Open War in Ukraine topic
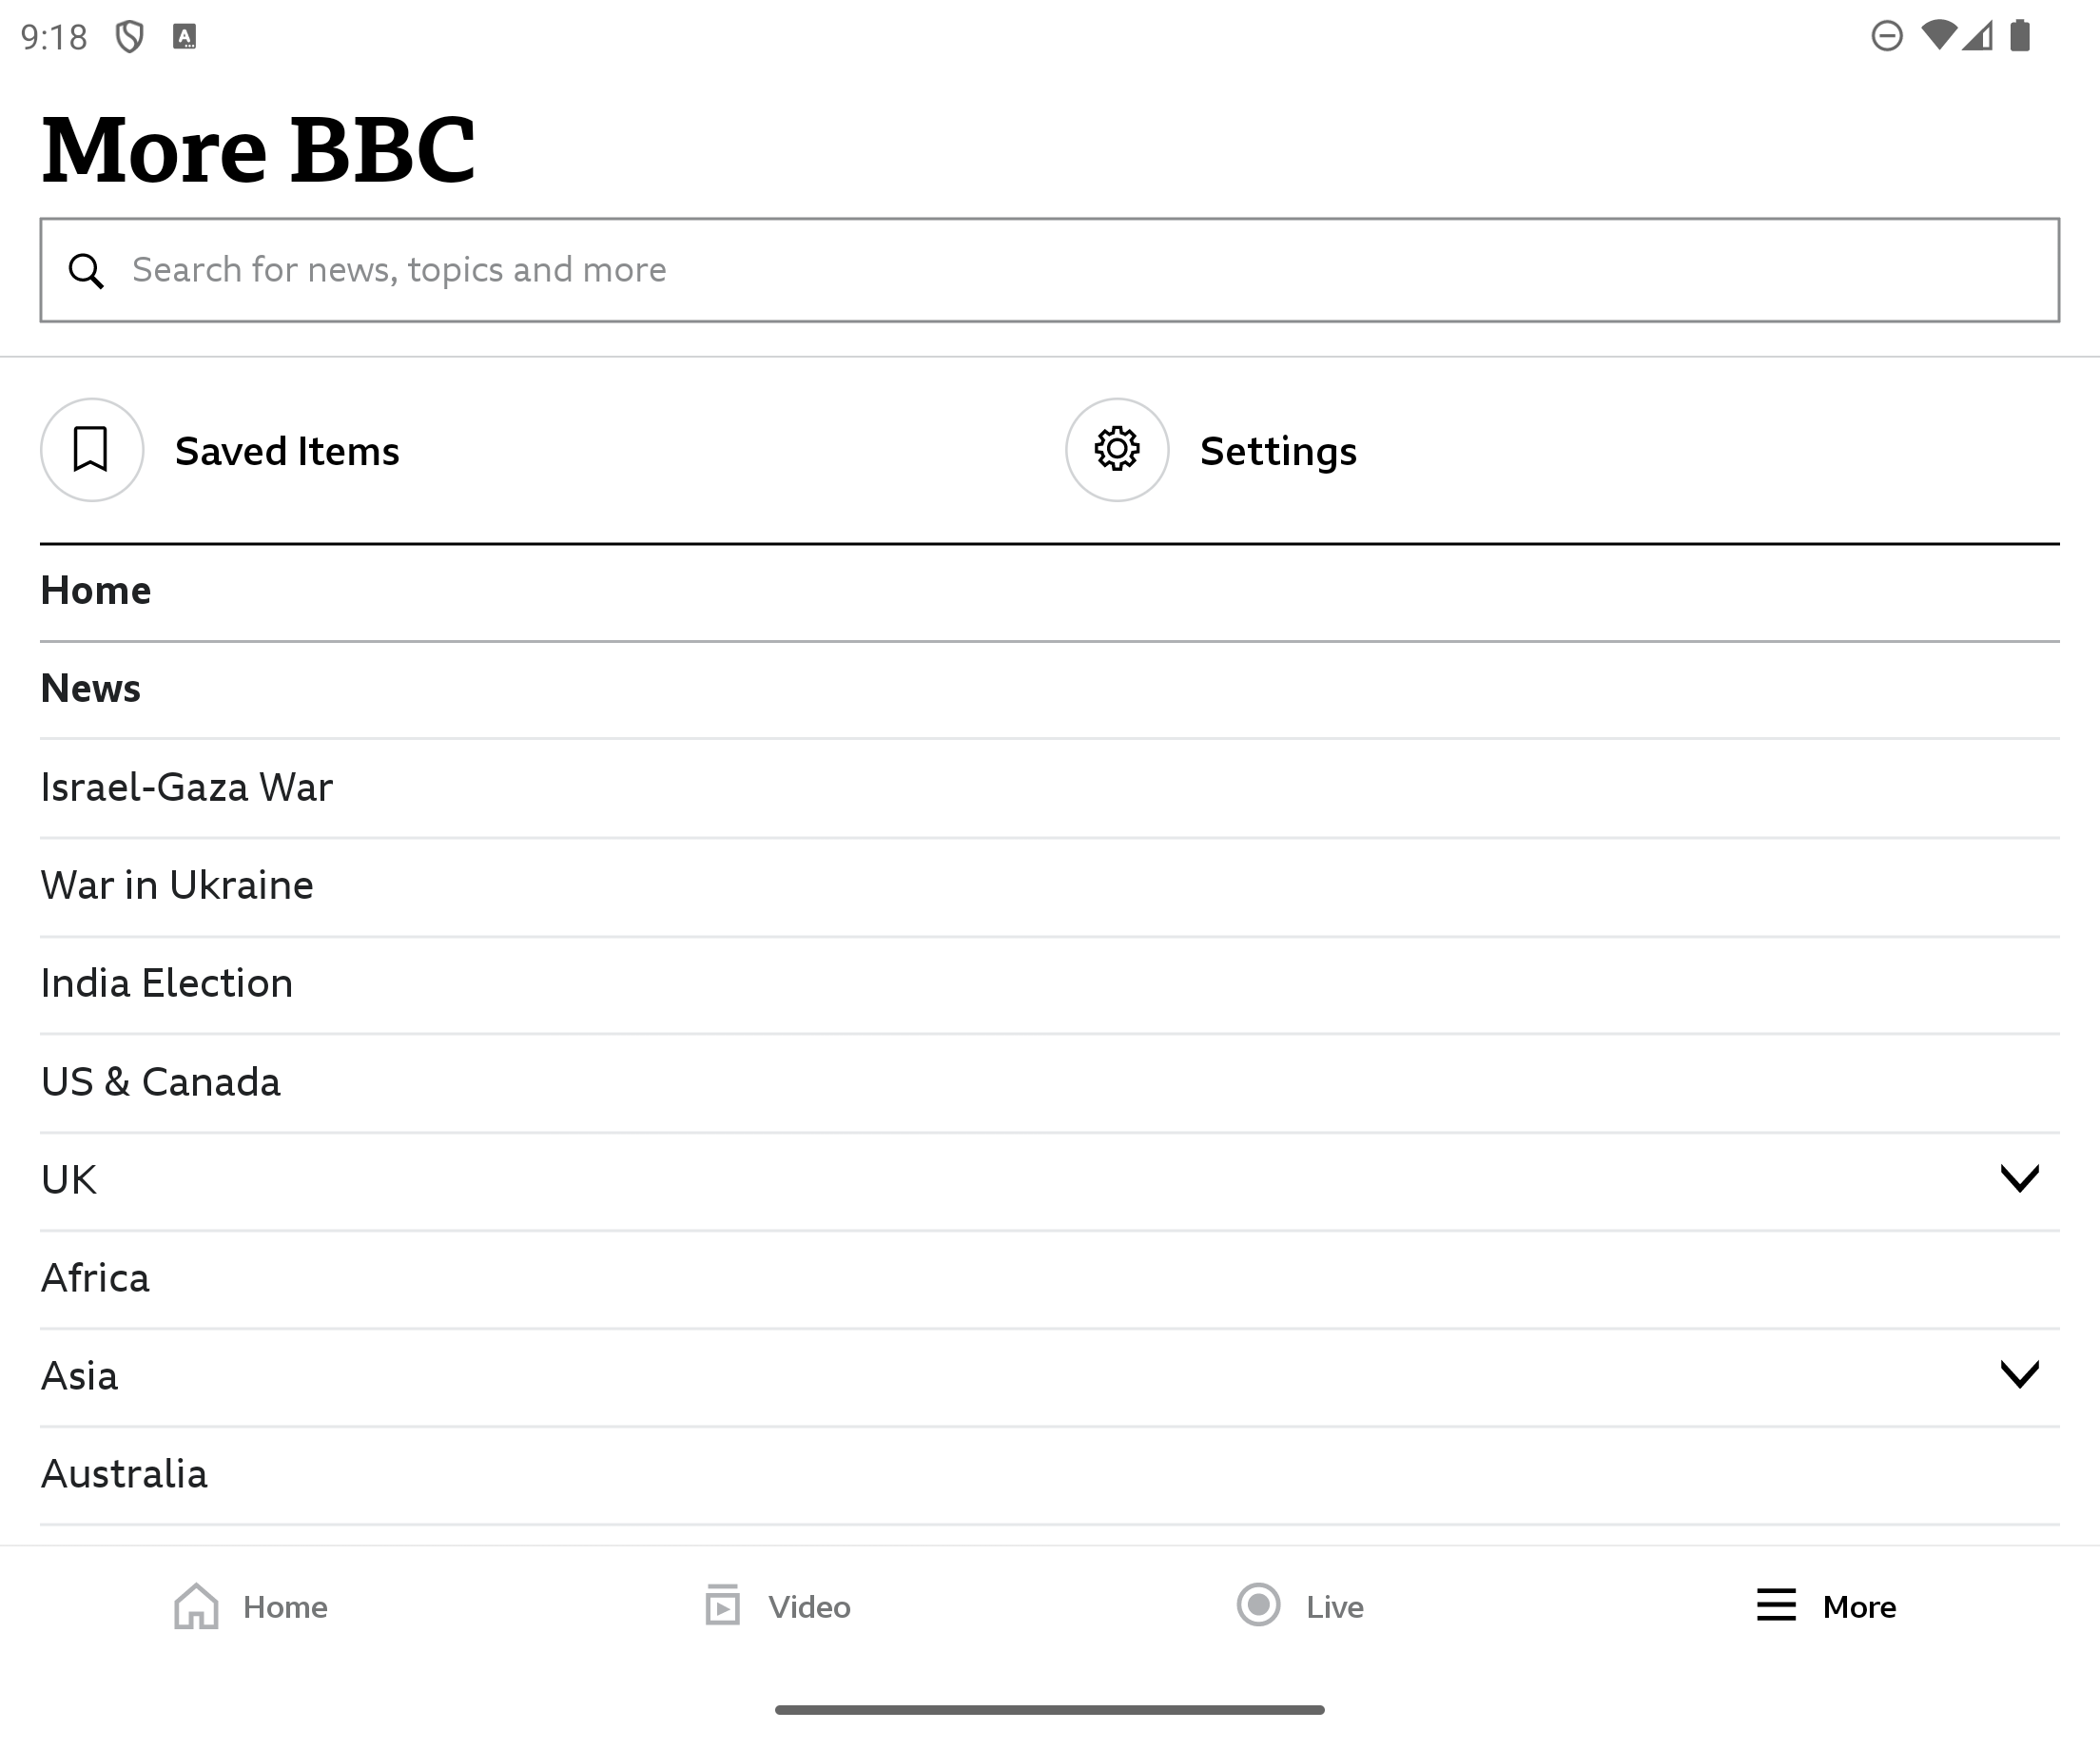 (x=1050, y=886)
